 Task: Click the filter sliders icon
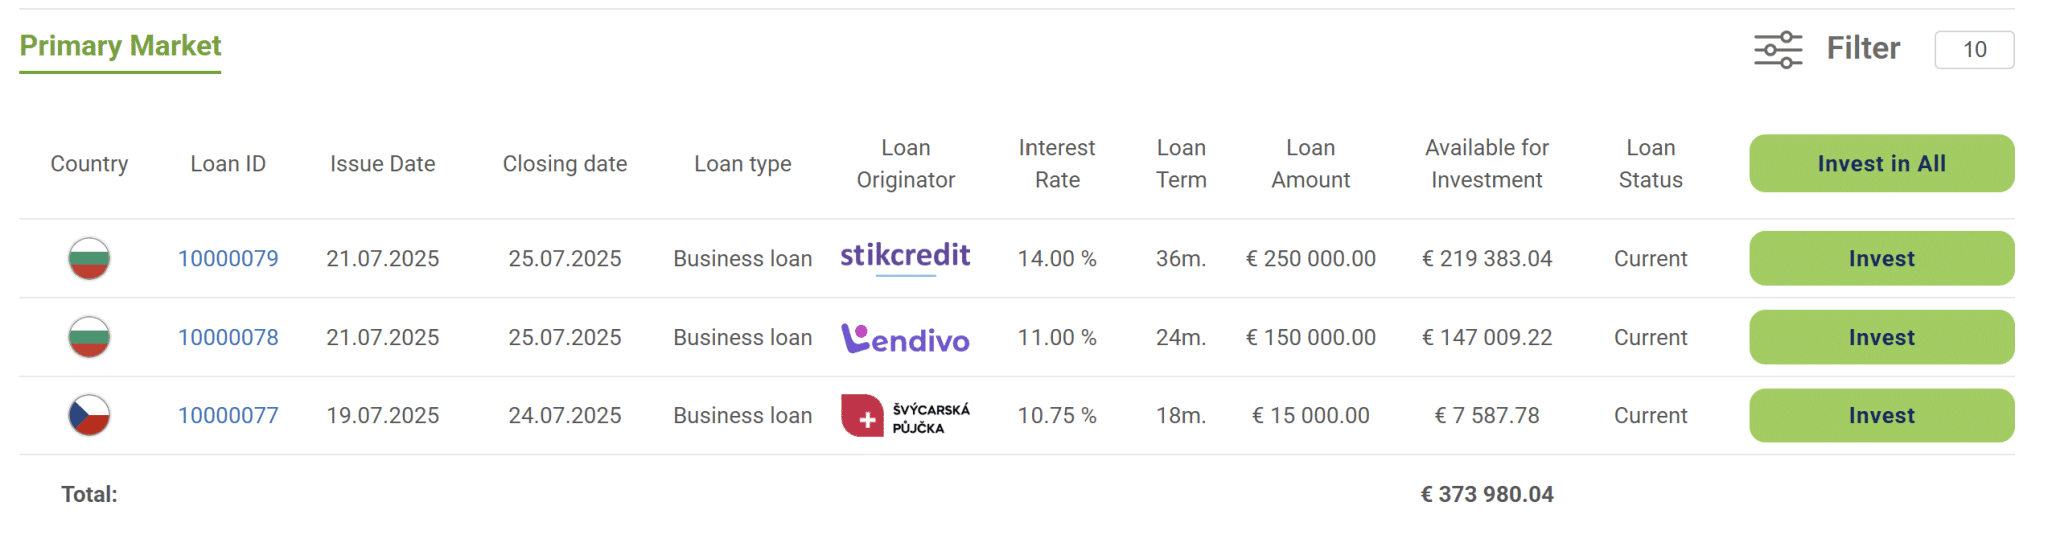(x=1778, y=49)
